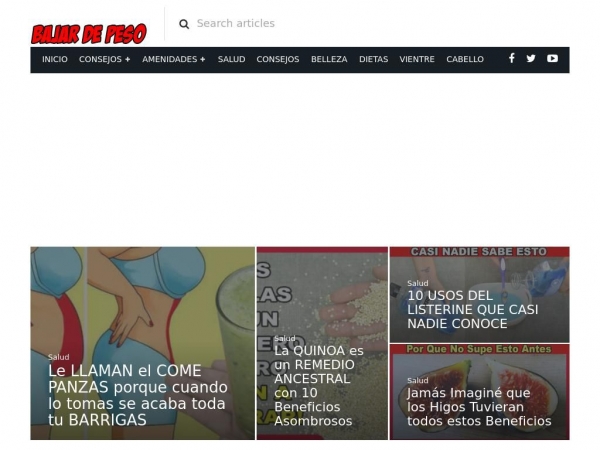Open the YouTube channel icon
The image size is (600, 450).
[x=552, y=59]
